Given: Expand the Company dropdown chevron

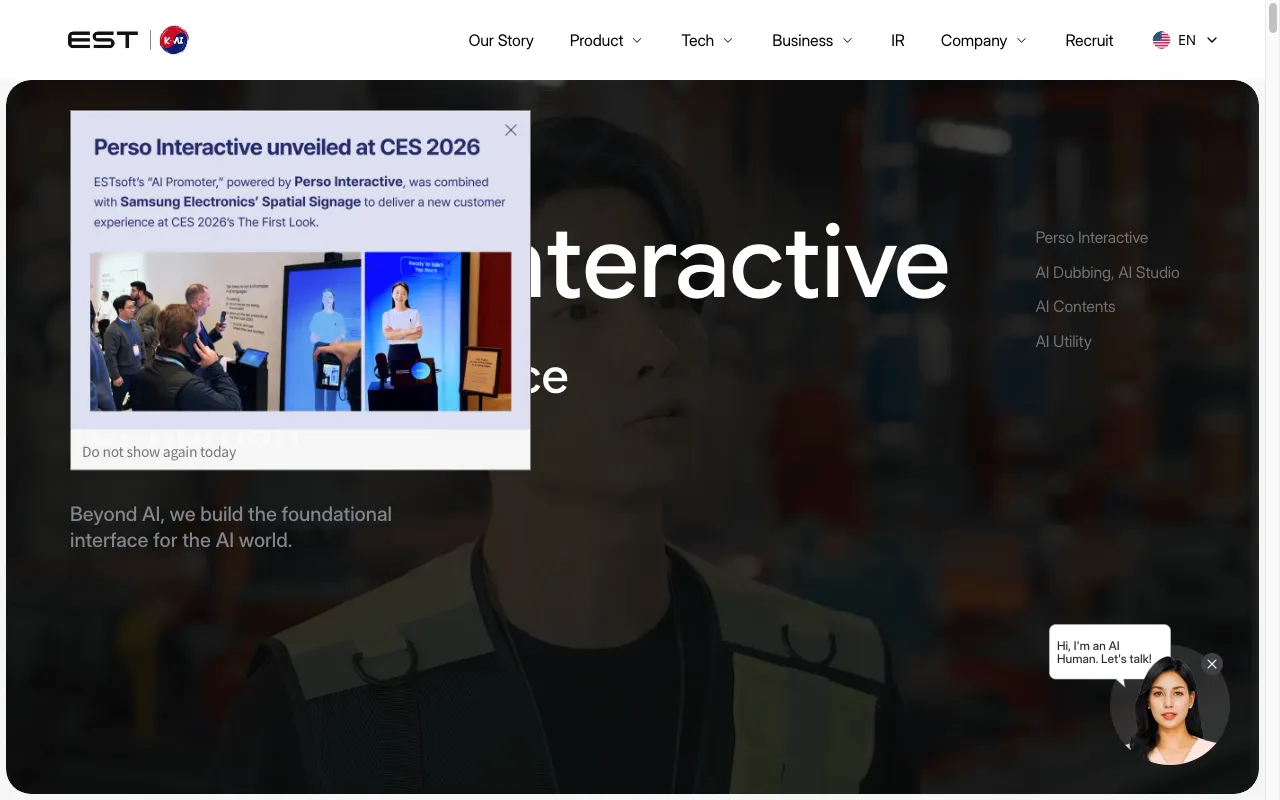Looking at the screenshot, I should click(1021, 40).
